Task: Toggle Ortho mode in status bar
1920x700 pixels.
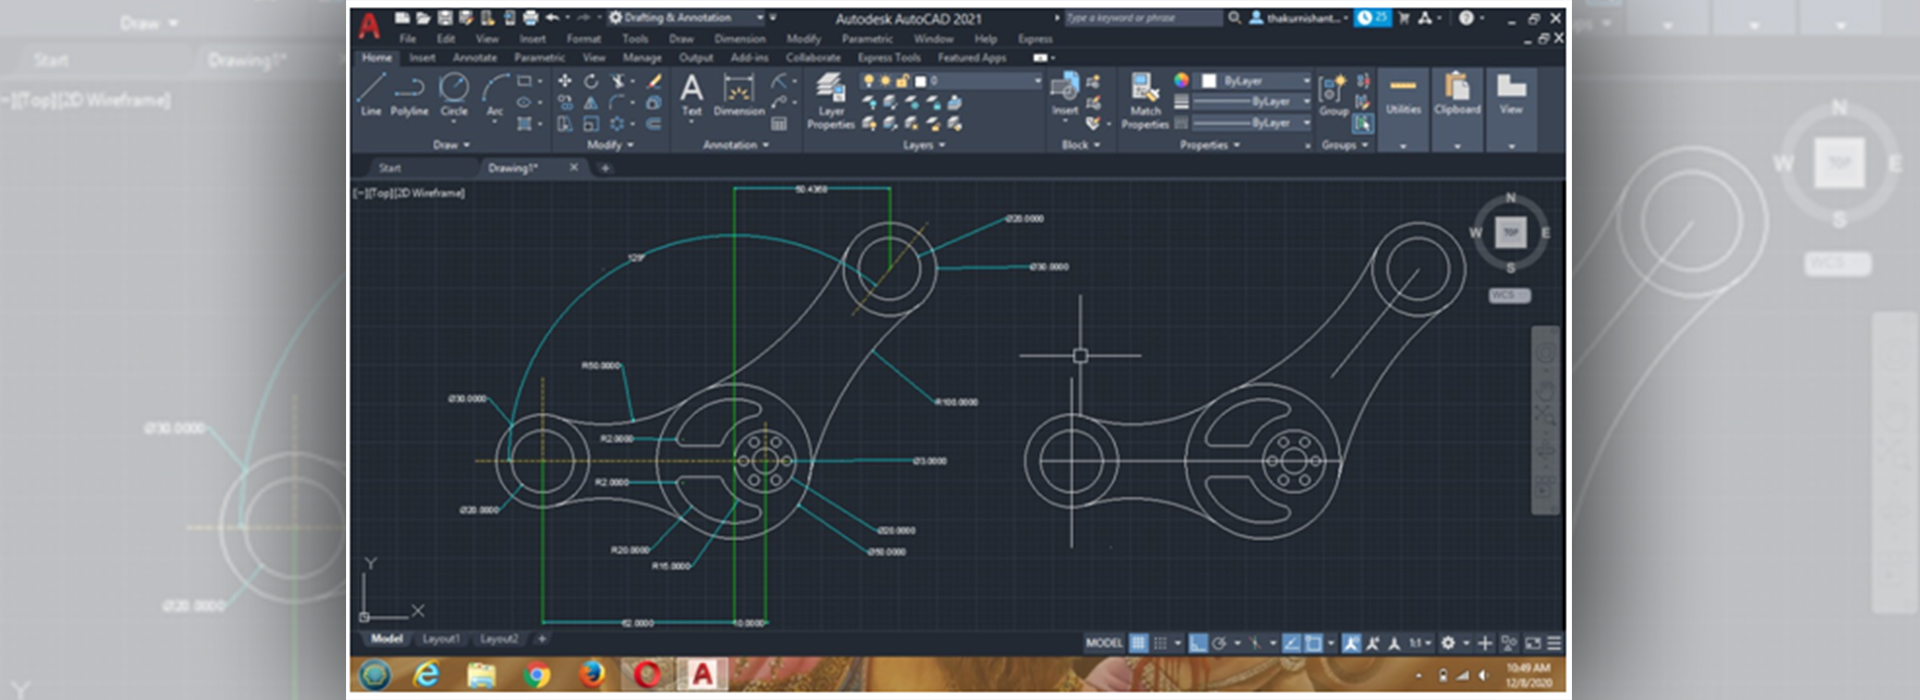Action: point(1197,643)
